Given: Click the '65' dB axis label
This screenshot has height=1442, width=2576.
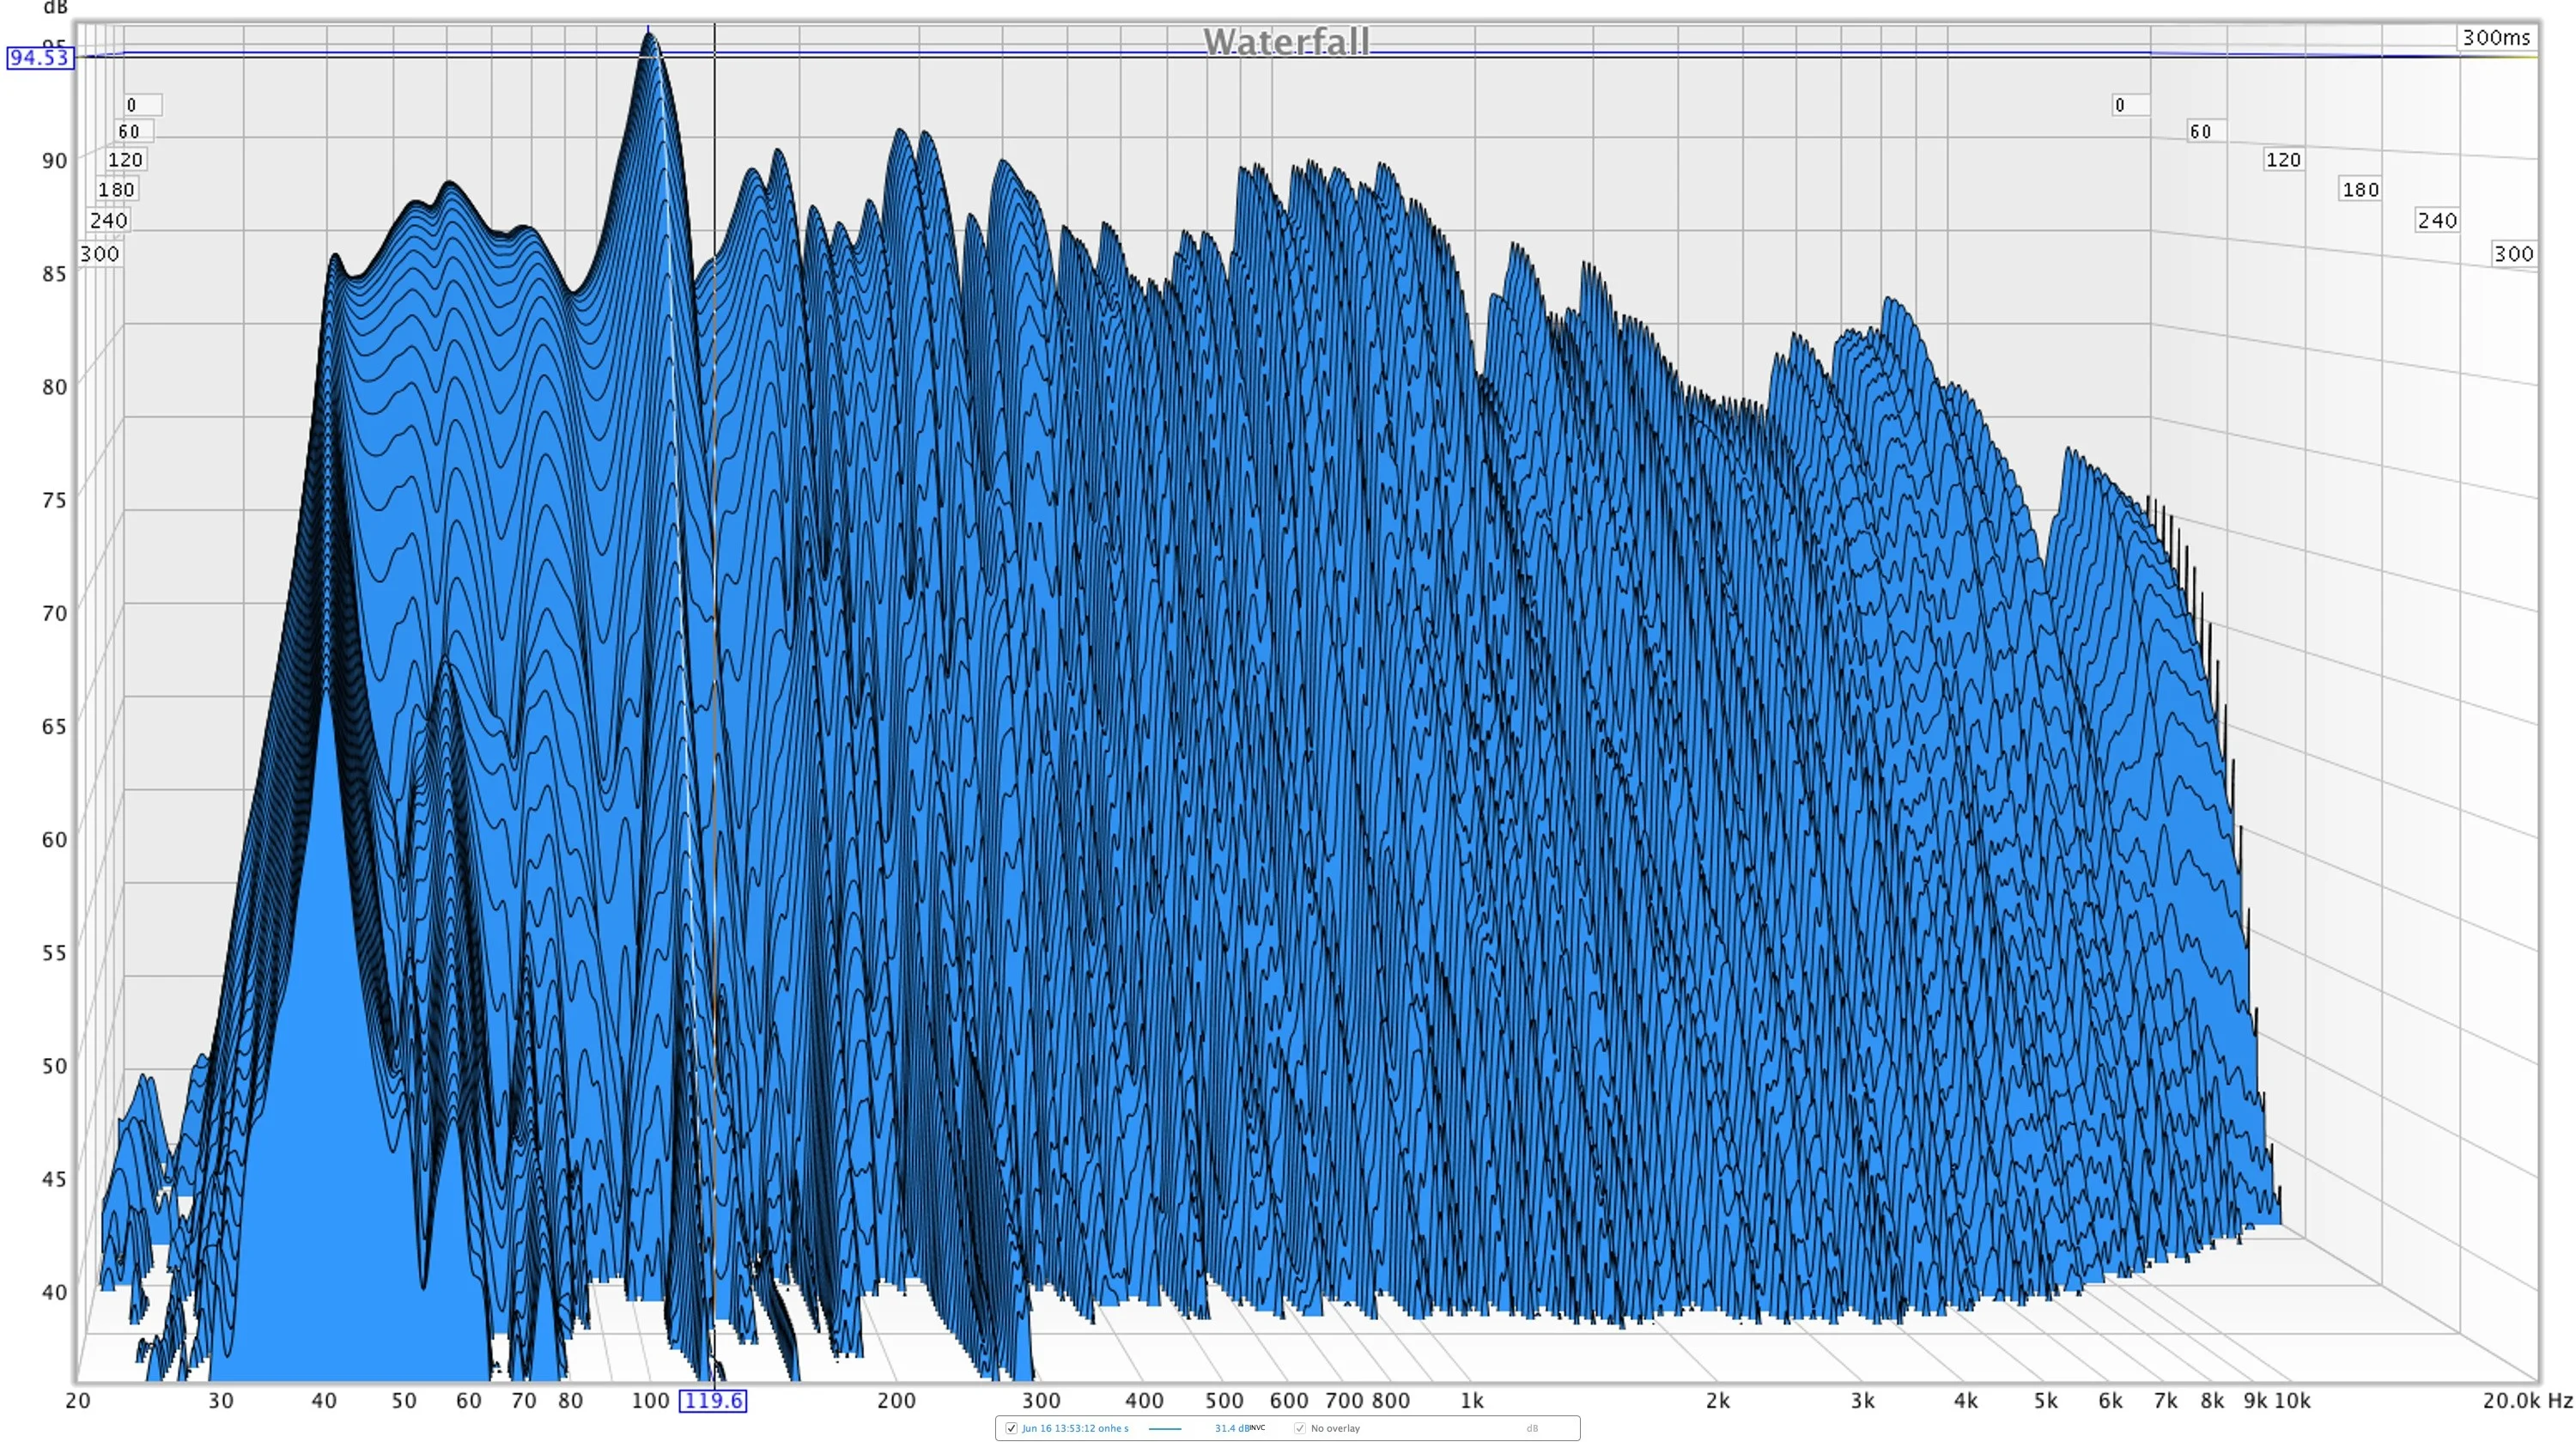Looking at the screenshot, I should [x=54, y=725].
